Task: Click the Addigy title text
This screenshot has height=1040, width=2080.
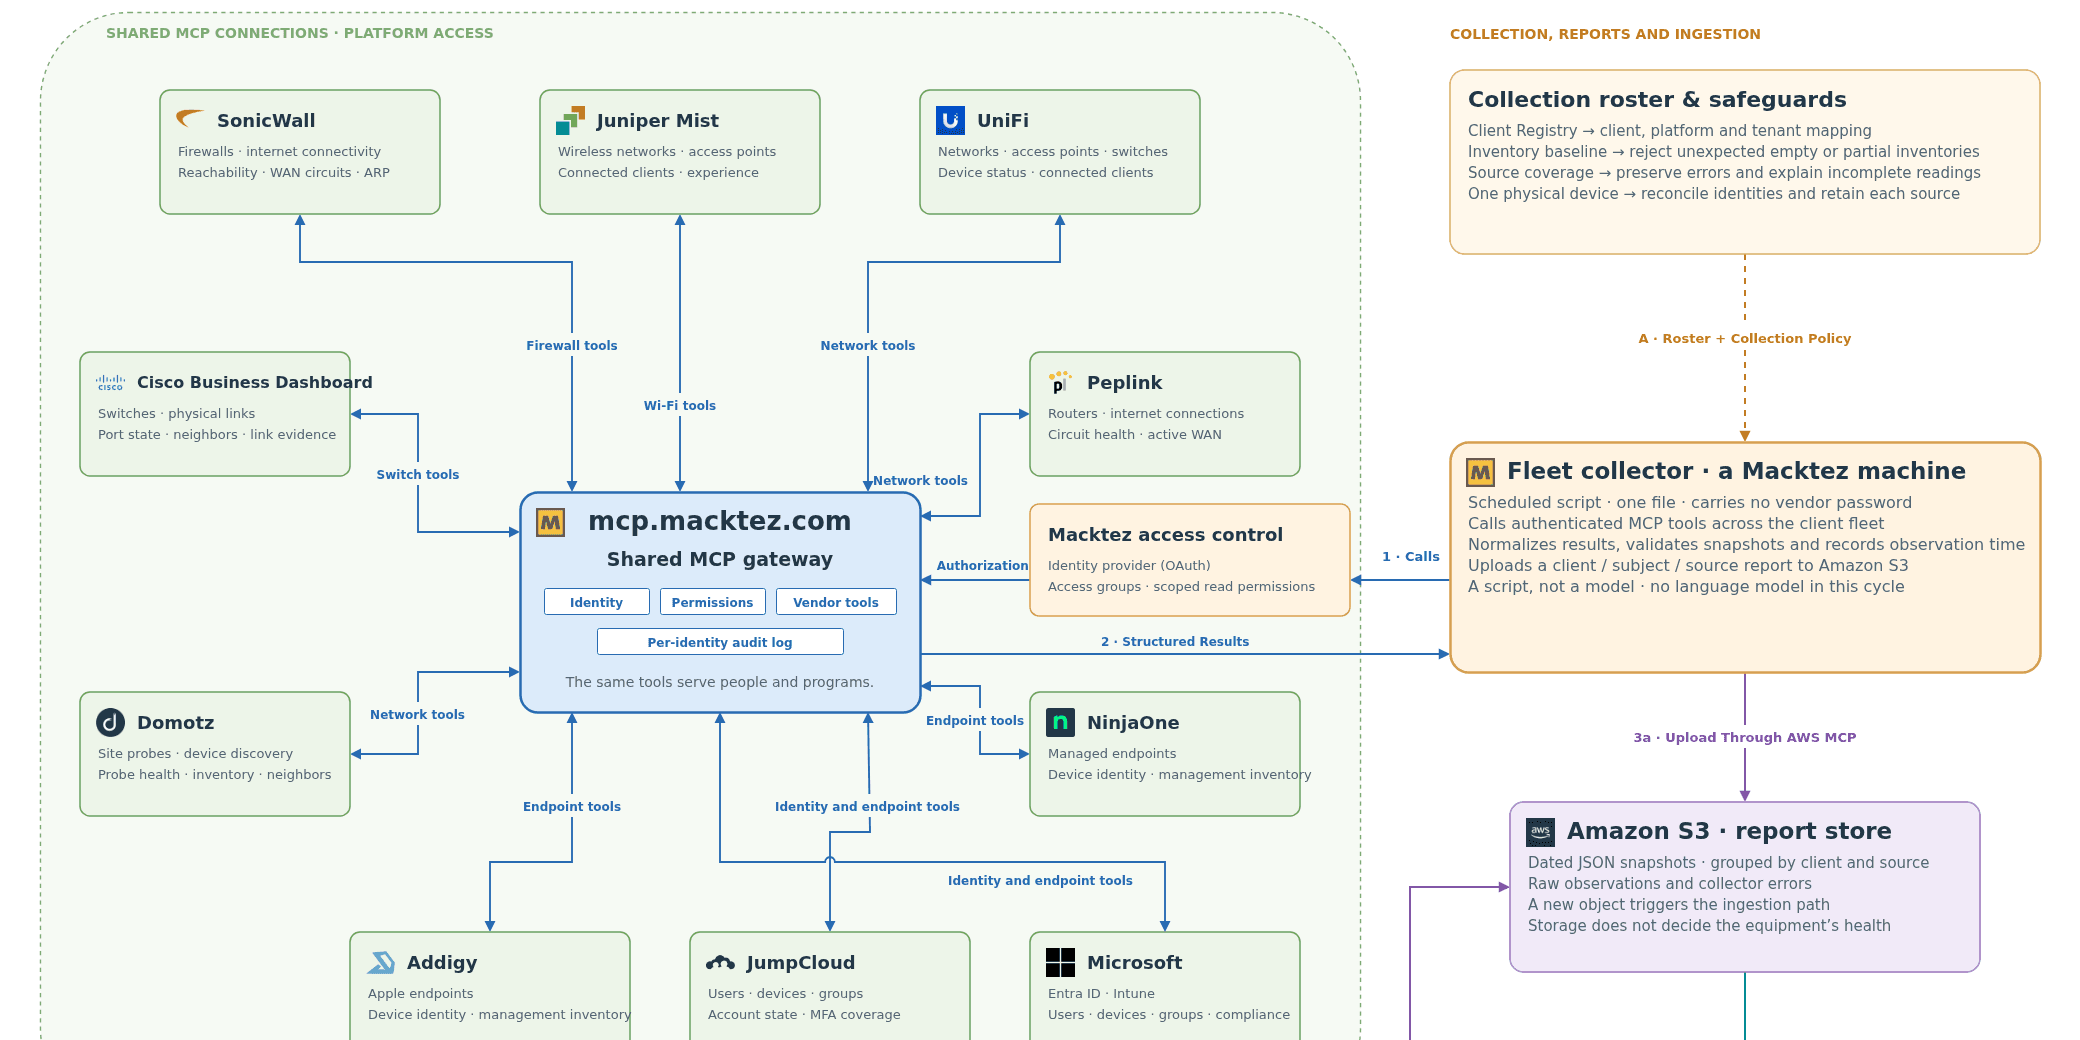Action: [442, 962]
